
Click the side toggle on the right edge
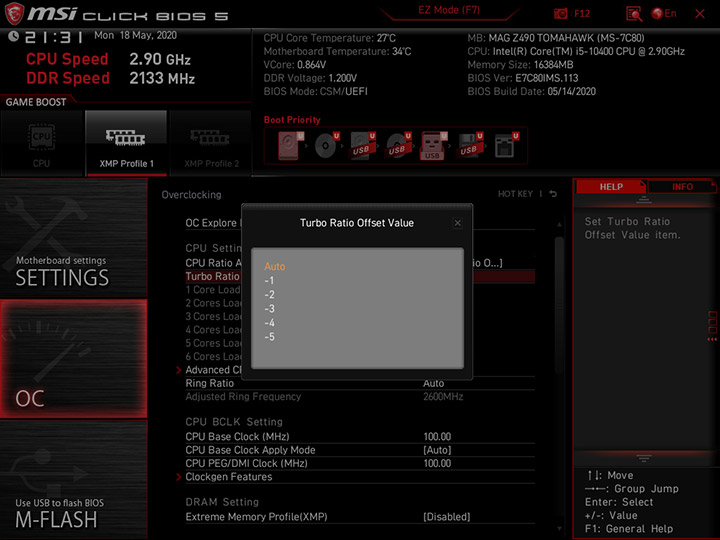(x=712, y=326)
